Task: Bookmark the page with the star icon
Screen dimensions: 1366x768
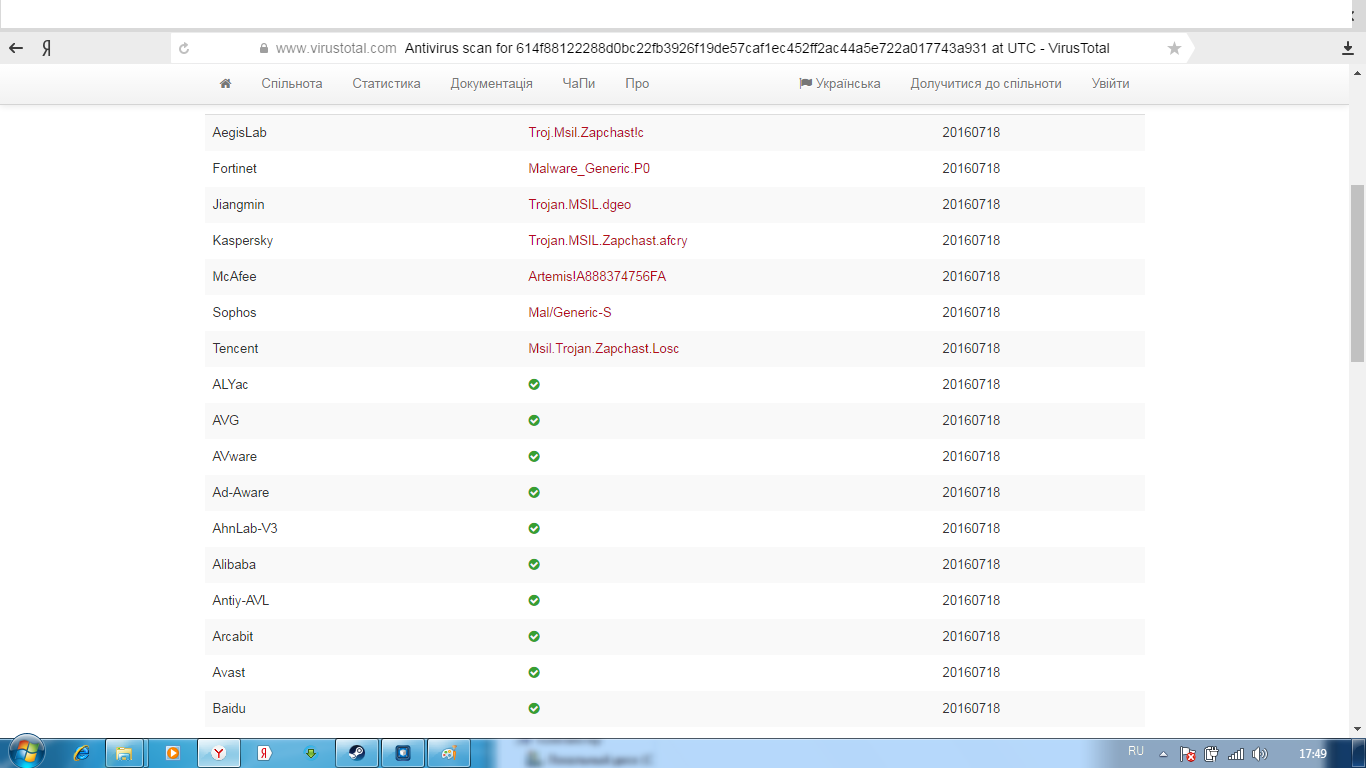Action: click(1174, 48)
